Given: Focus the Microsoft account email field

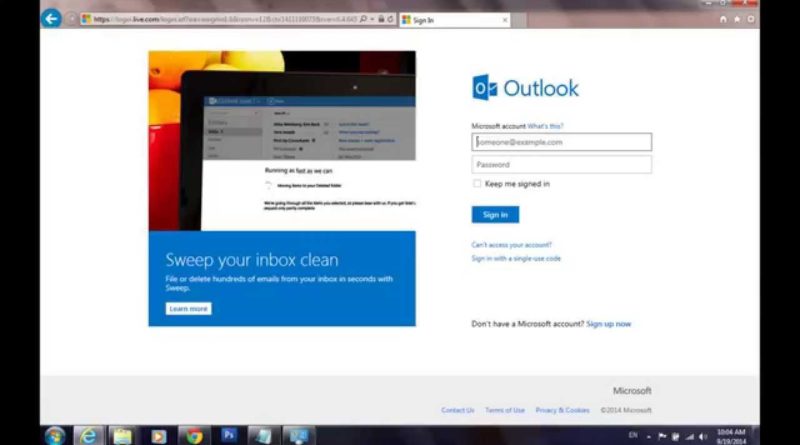Looking at the screenshot, I should [x=561, y=142].
